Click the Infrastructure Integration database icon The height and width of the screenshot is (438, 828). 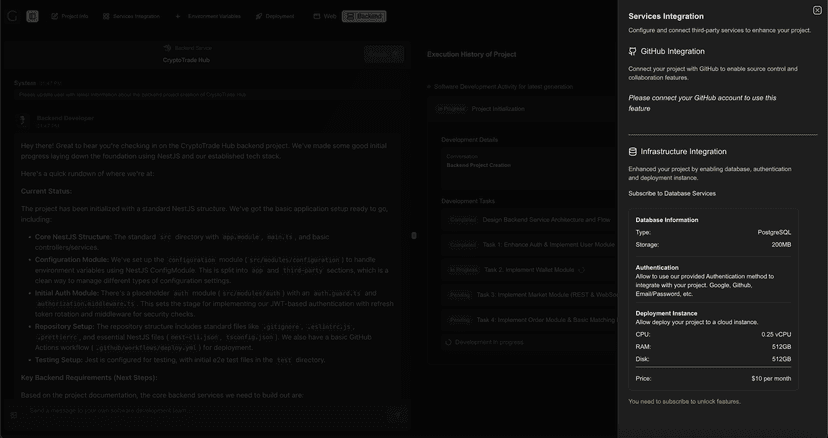click(x=633, y=152)
